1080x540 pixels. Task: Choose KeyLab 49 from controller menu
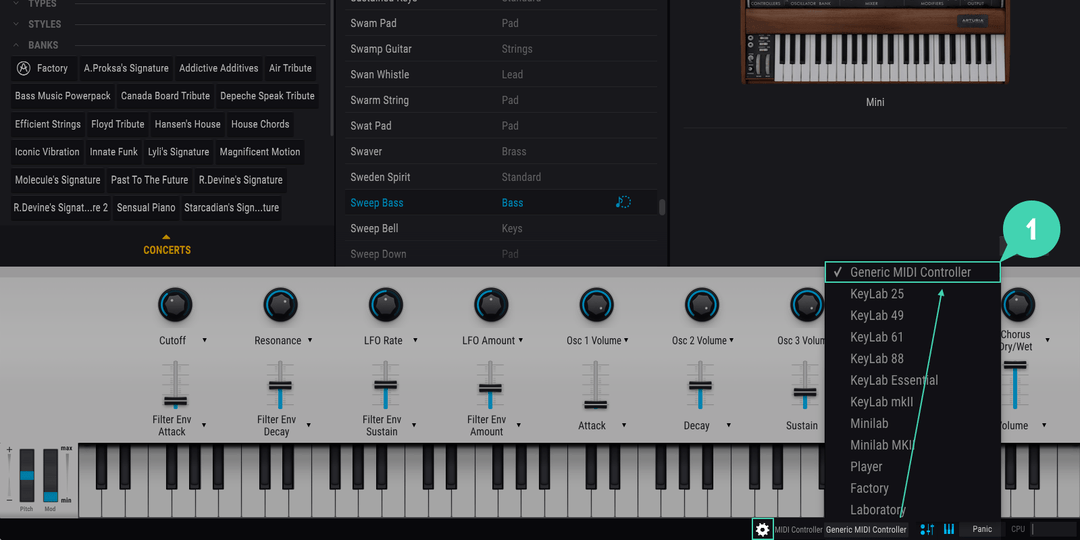[x=913, y=315]
